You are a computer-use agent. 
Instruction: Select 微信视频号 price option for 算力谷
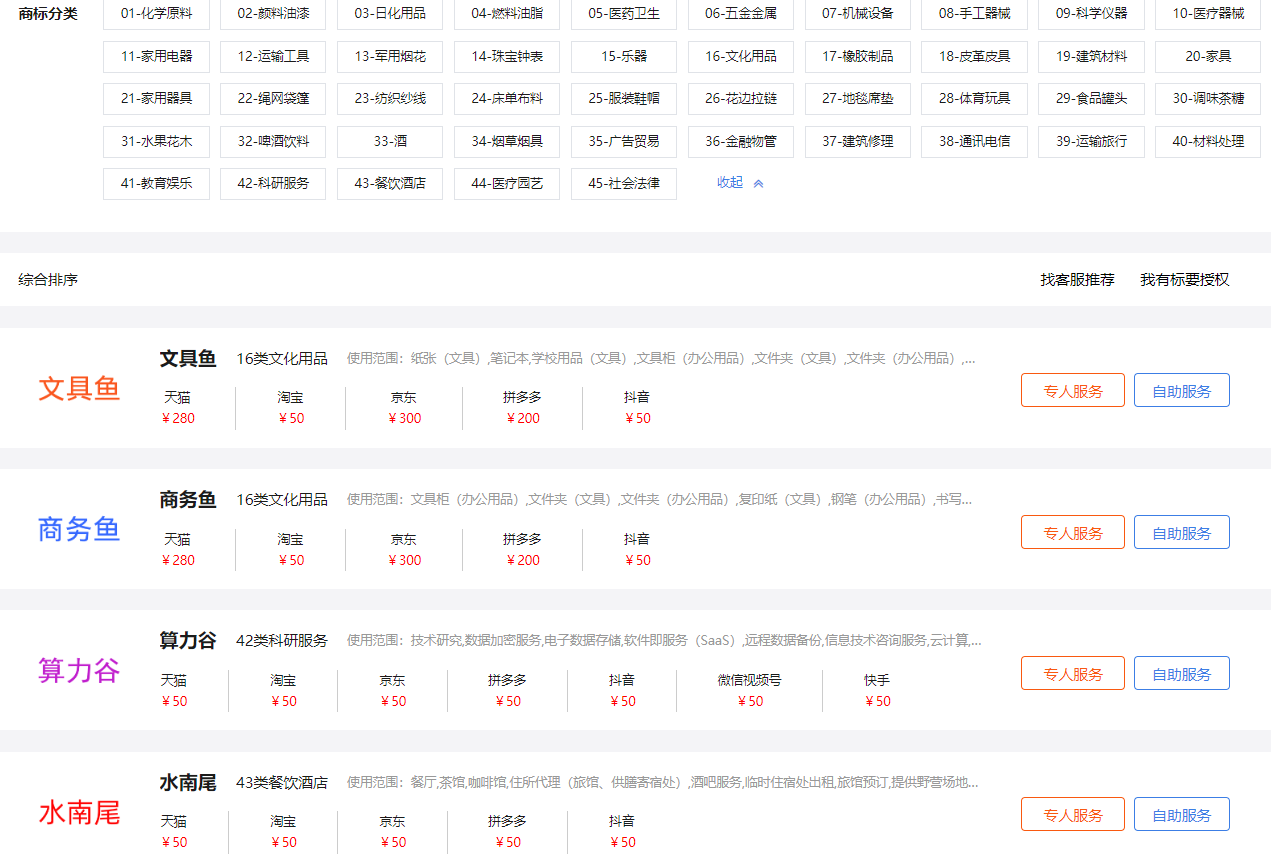click(x=749, y=690)
